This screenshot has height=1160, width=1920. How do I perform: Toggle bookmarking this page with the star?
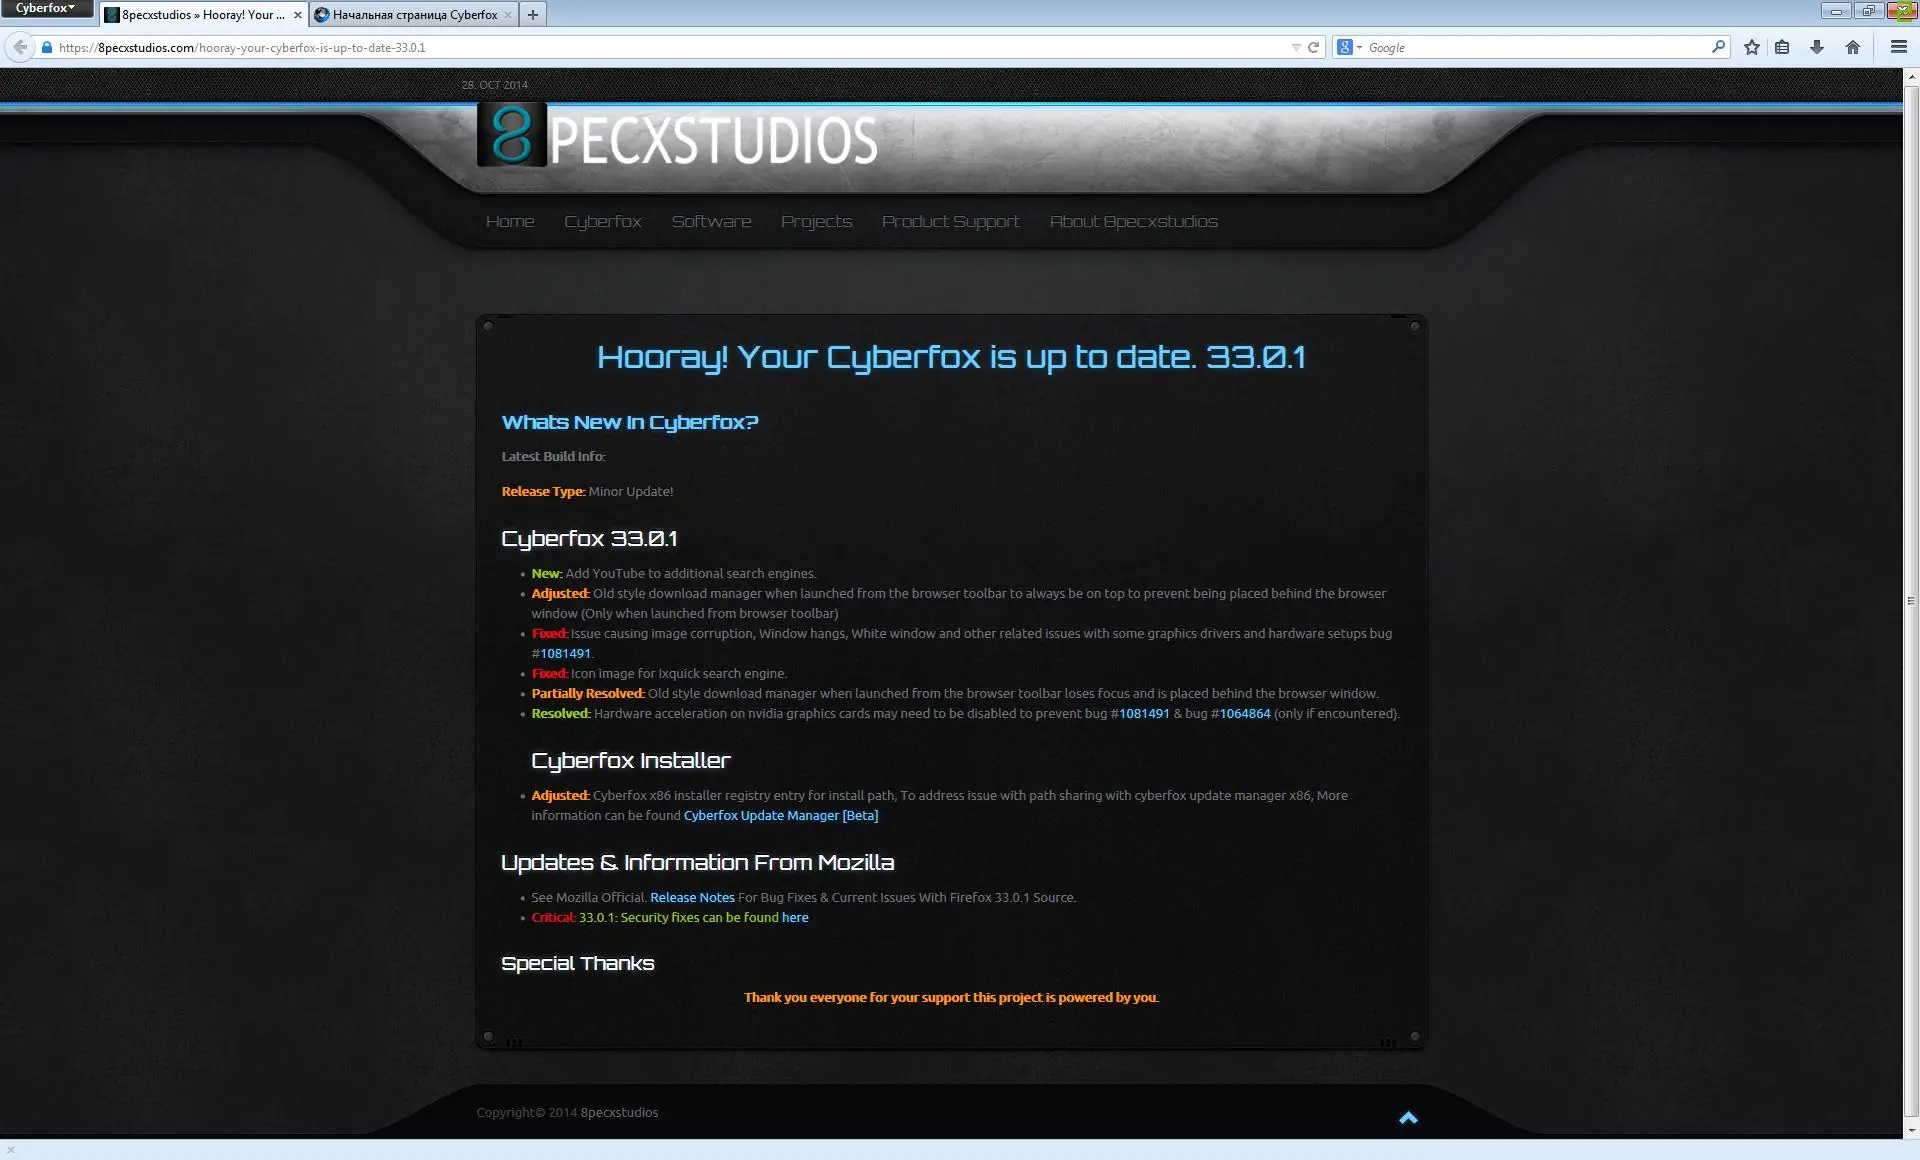(1751, 47)
